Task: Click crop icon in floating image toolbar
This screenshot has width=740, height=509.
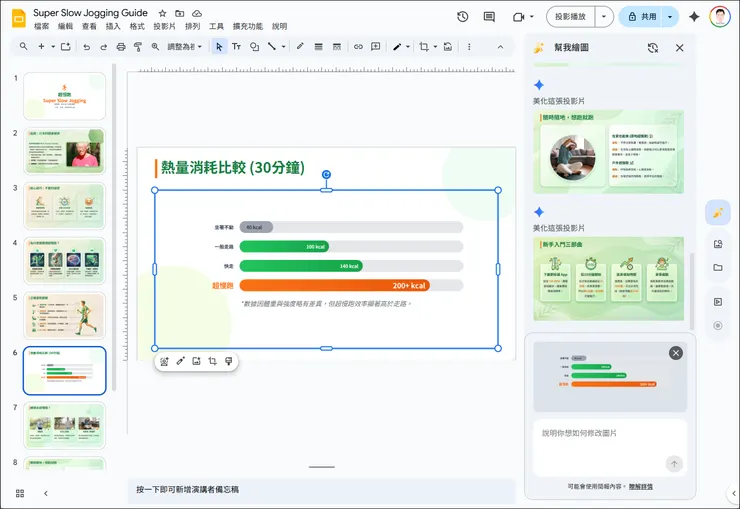Action: click(212, 361)
